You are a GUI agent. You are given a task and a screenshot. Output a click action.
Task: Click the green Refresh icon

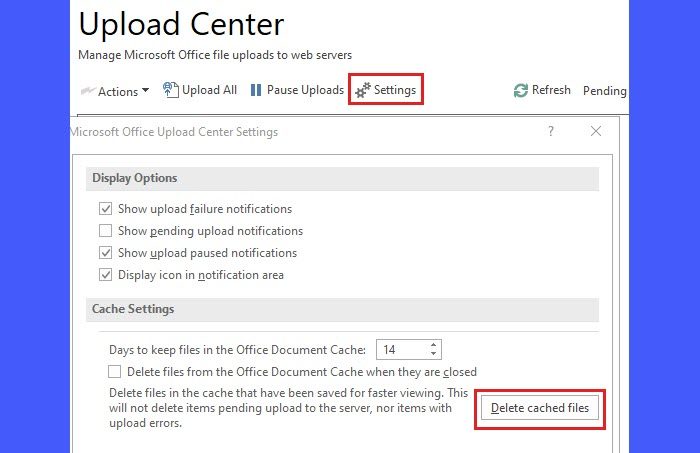click(520, 90)
